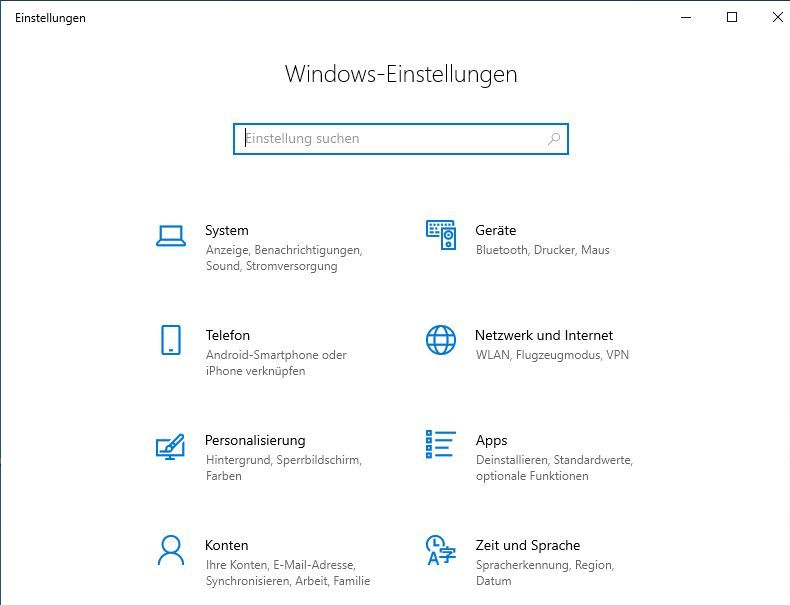Image resolution: width=790 pixels, height=605 pixels.
Task: Select the Telefon smartphone icon
Action: pos(171,340)
